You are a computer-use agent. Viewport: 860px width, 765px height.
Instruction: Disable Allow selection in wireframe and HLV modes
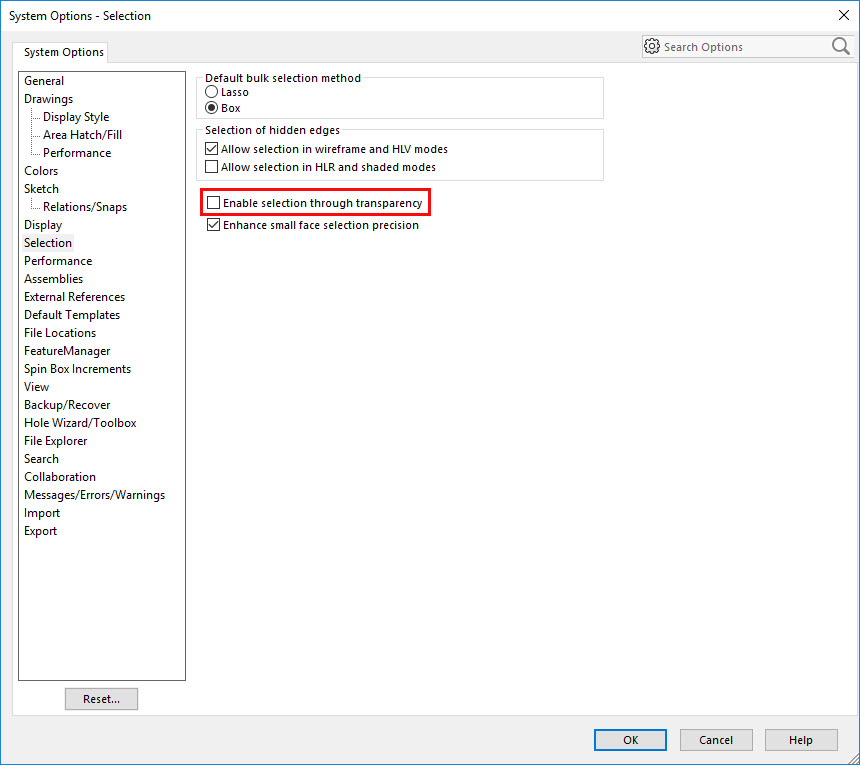tap(214, 148)
